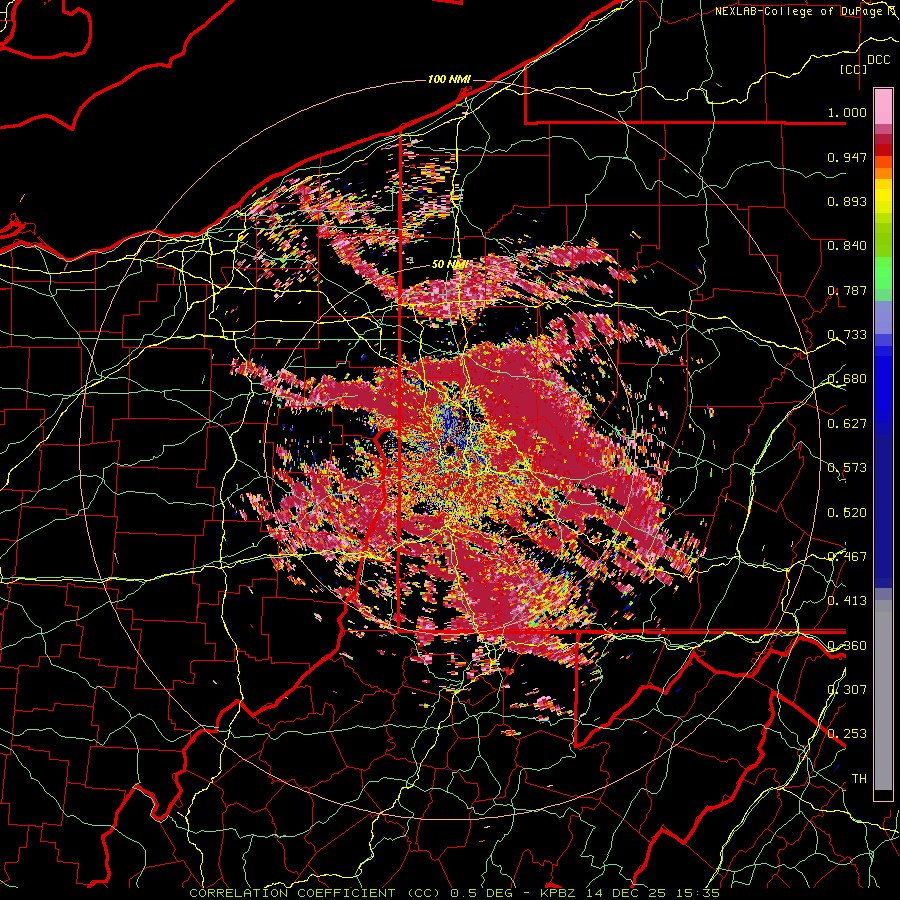This screenshot has height=900, width=900.
Task: Click the 0.413 legend value
Action: point(847,601)
